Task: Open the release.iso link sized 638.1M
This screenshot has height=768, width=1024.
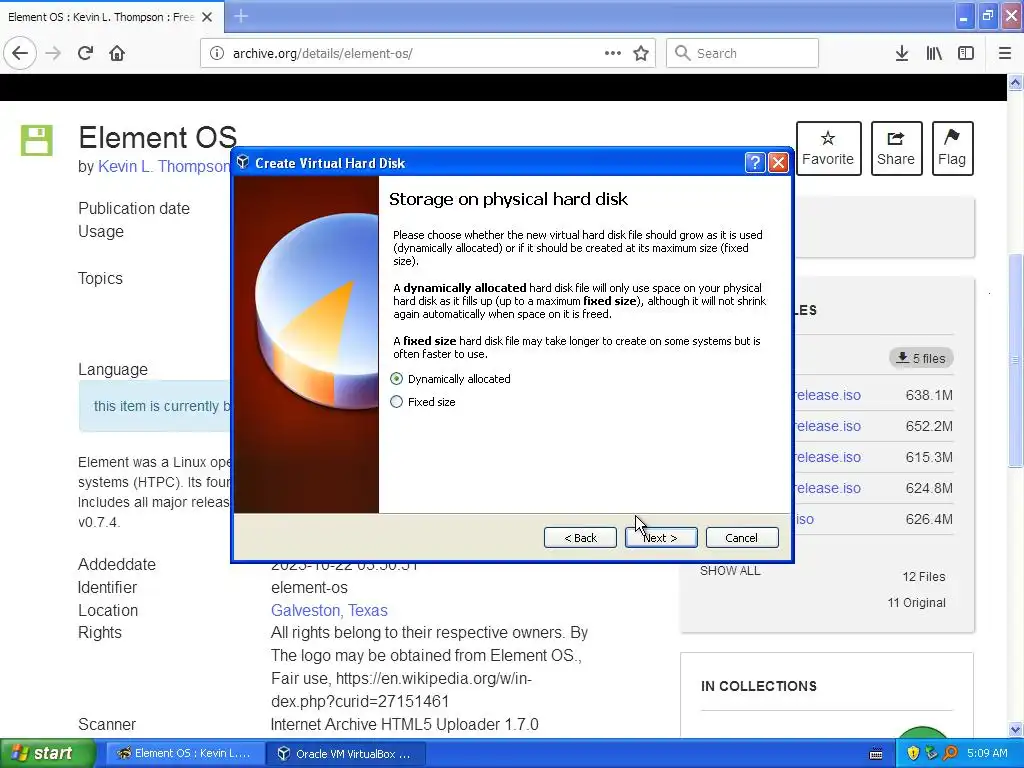Action: pos(827,395)
